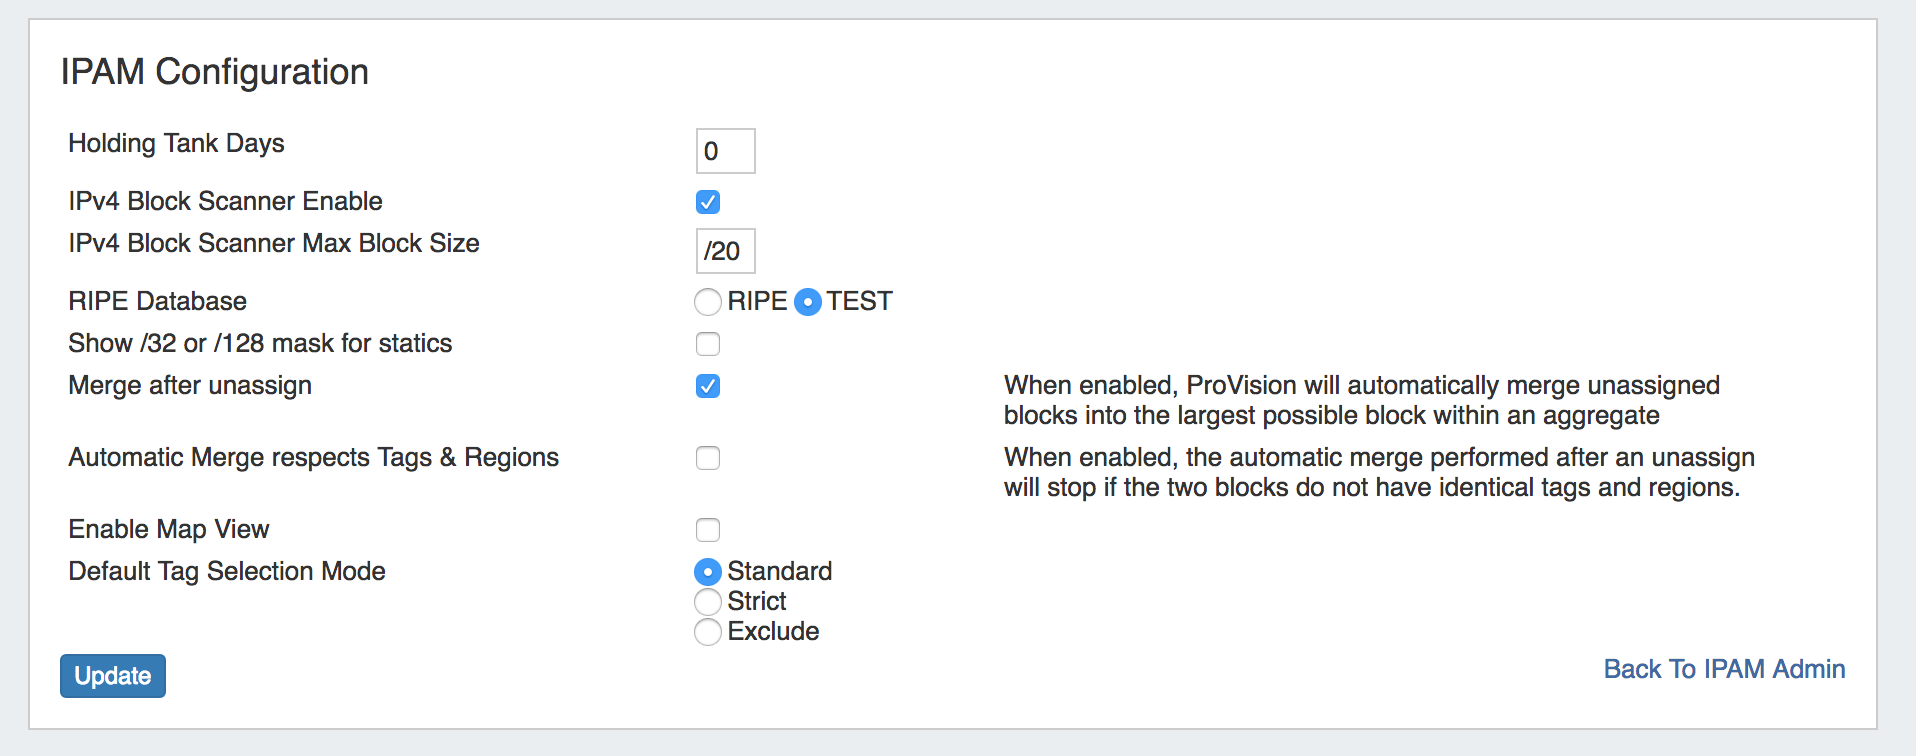Open the Back To IPAM Admin link

click(x=1724, y=669)
